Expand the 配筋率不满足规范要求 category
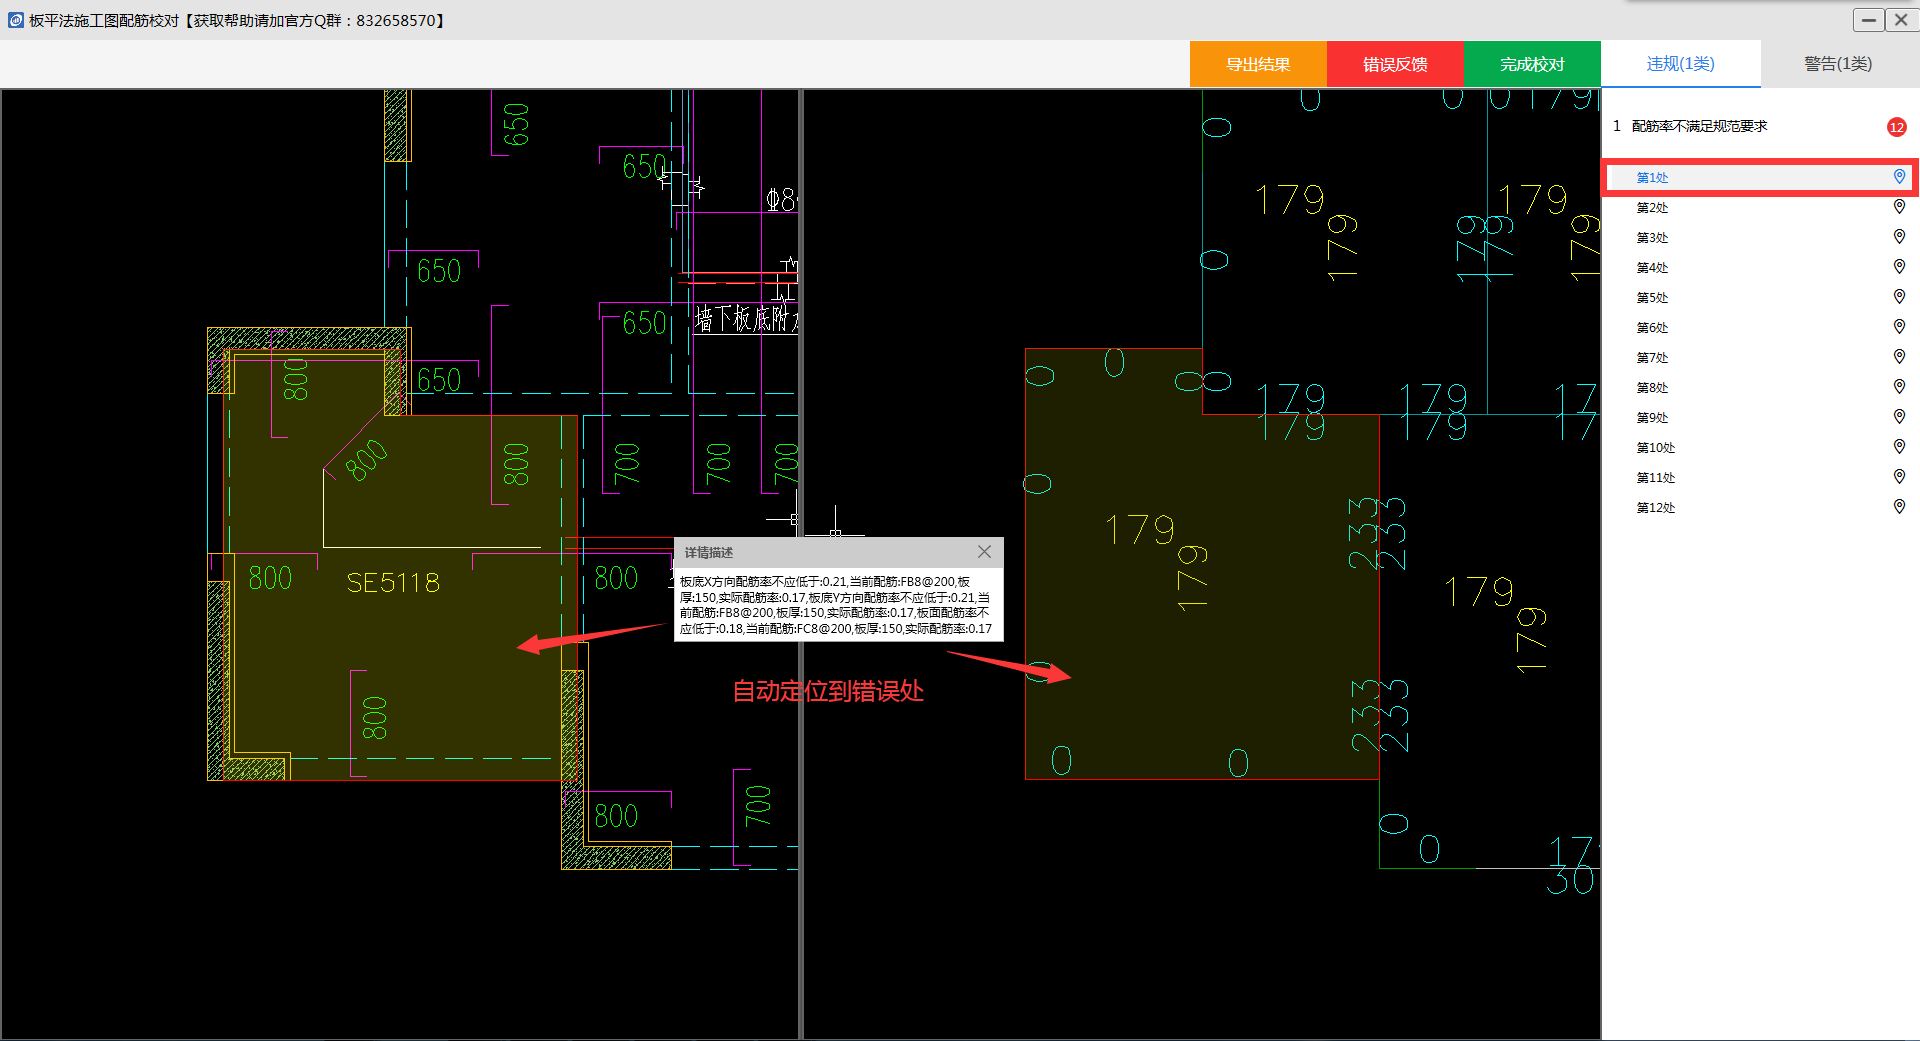 (x=1699, y=126)
